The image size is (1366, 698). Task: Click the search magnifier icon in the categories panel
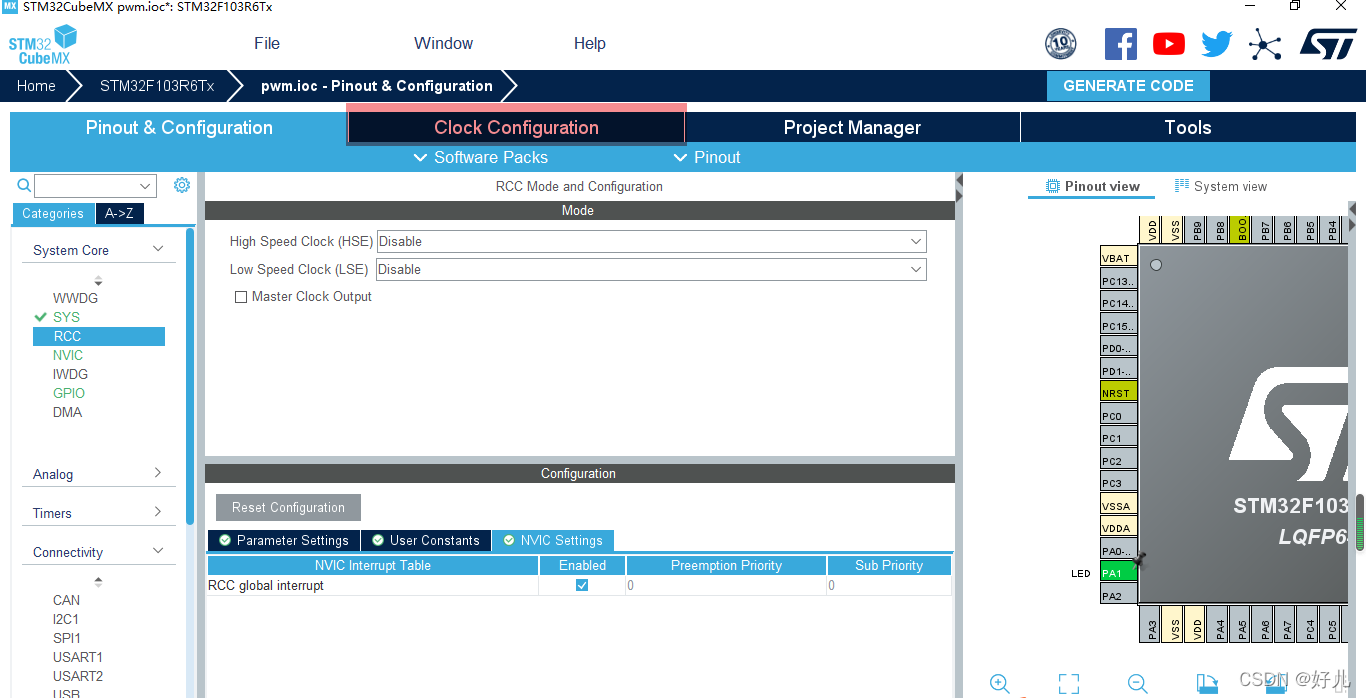(x=24, y=185)
